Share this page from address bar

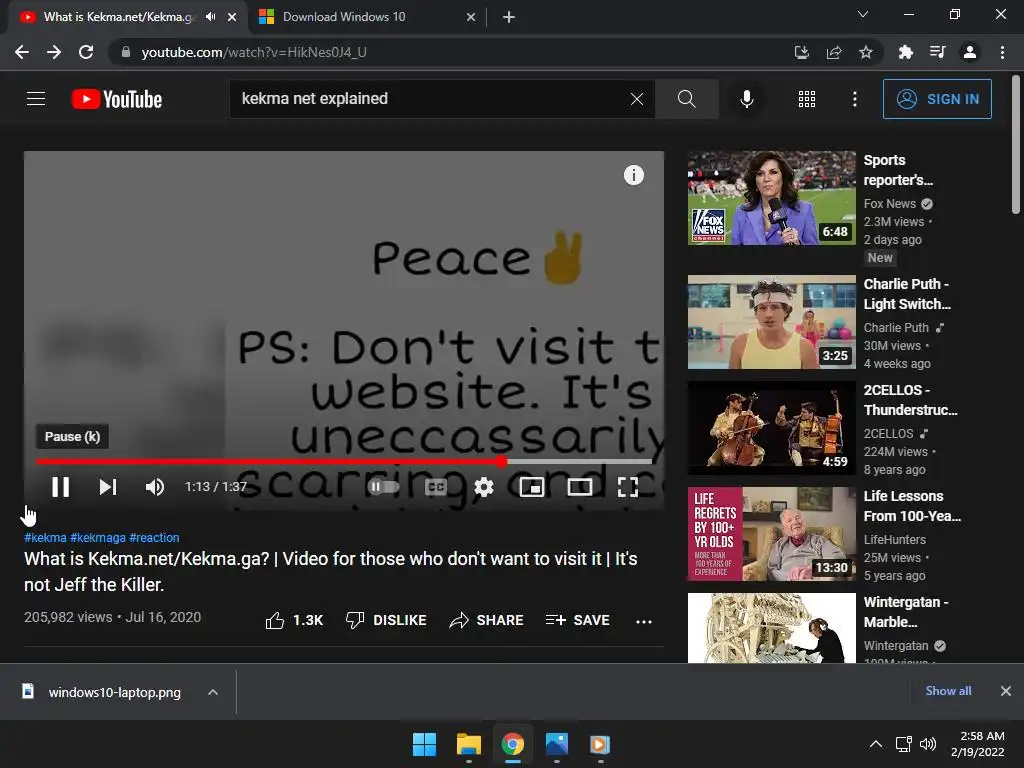pyautogui.click(x=834, y=52)
